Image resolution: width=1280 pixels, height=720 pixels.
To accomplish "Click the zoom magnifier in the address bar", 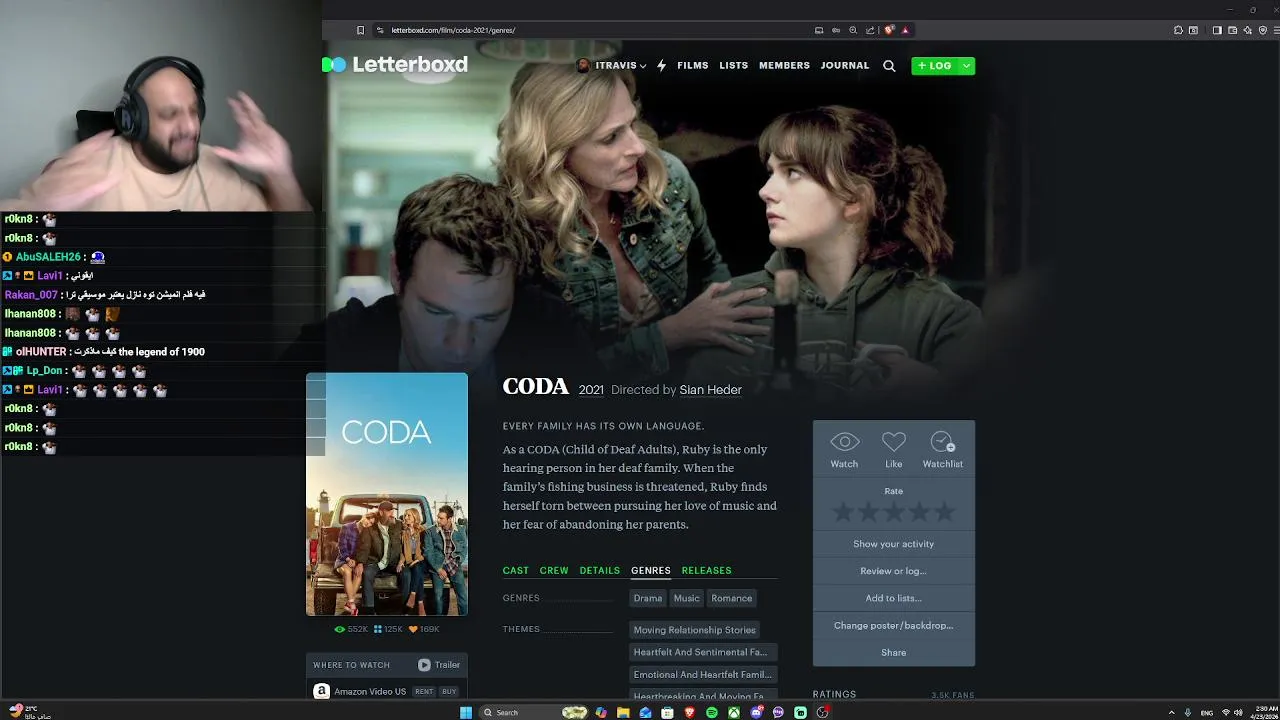I will (x=853, y=30).
